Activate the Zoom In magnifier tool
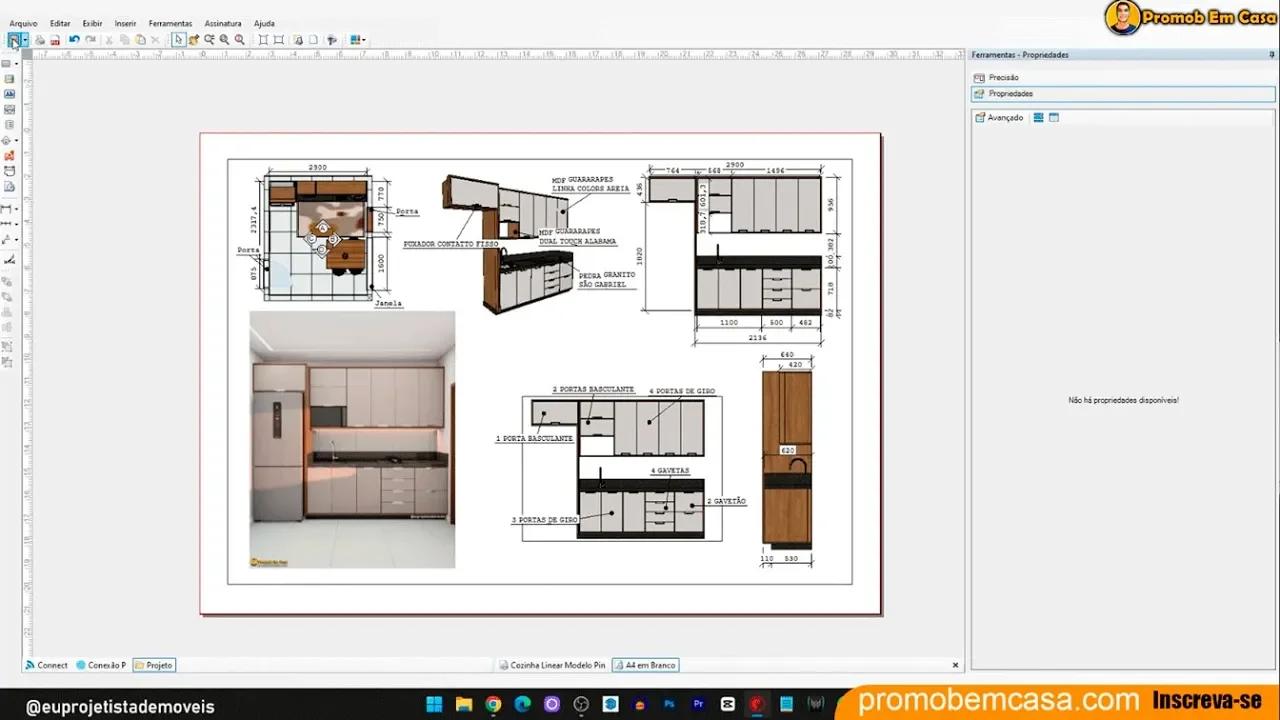The width and height of the screenshot is (1280, 720). tap(223, 40)
